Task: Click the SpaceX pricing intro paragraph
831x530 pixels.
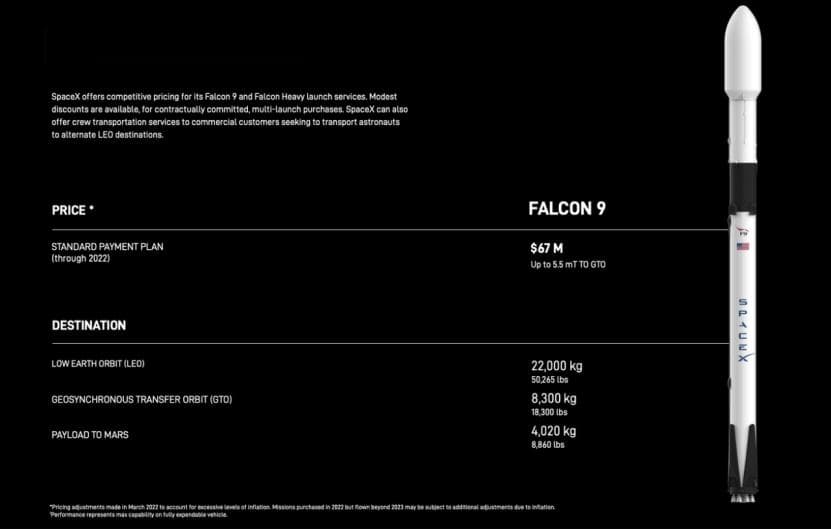Action: [229, 116]
